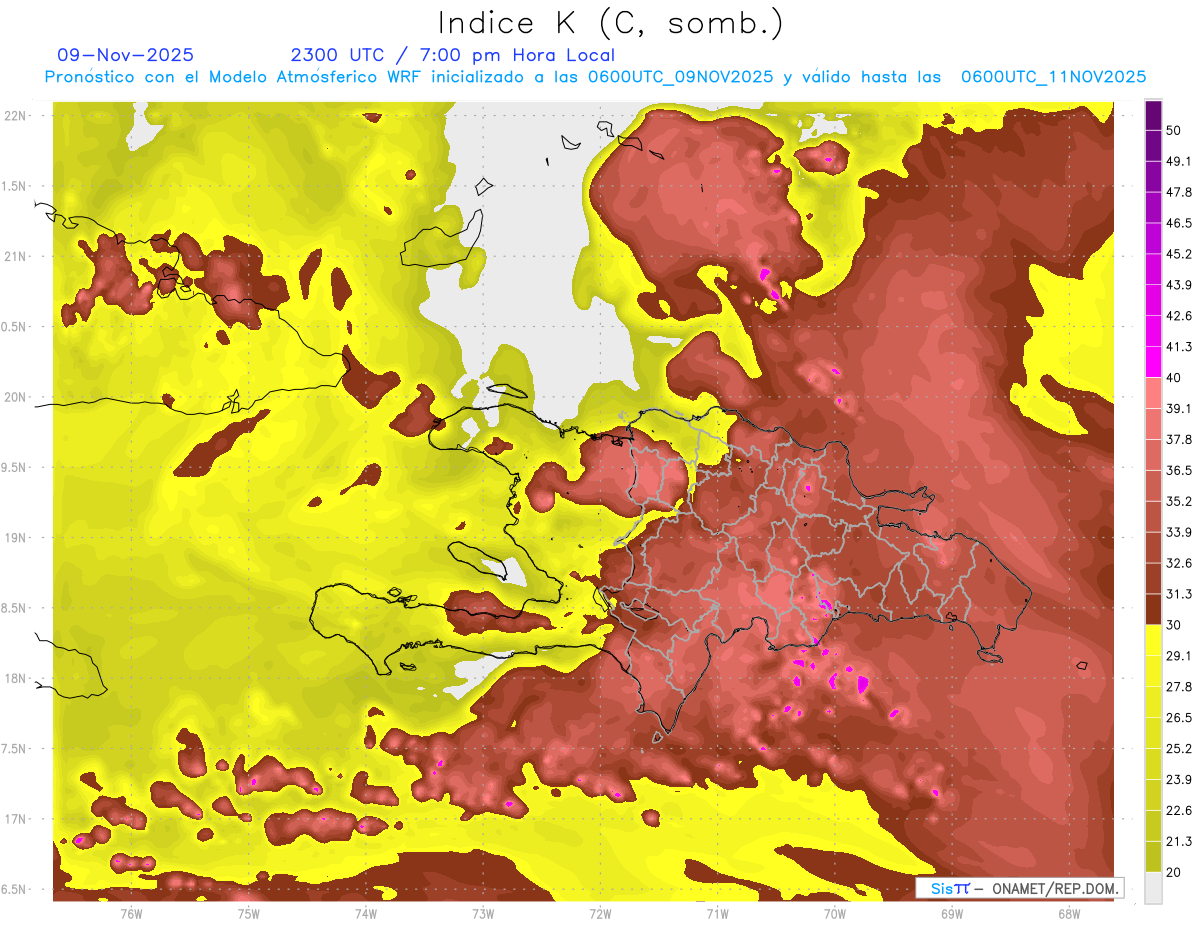Image resolution: width=1200 pixels, height=927 pixels.
Task: Click the '69W' longitude label
Action: point(952,913)
